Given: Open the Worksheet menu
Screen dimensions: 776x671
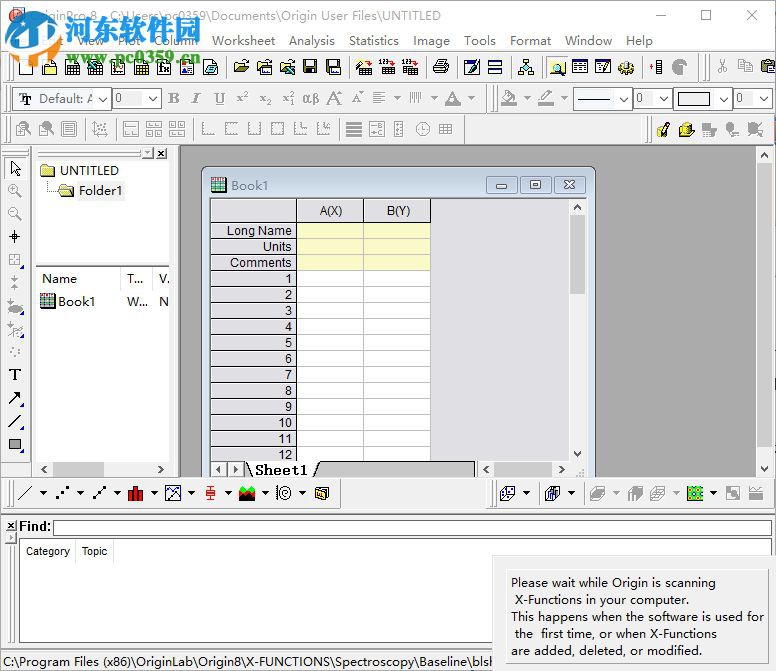Looking at the screenshot, I should click(243, 41).
